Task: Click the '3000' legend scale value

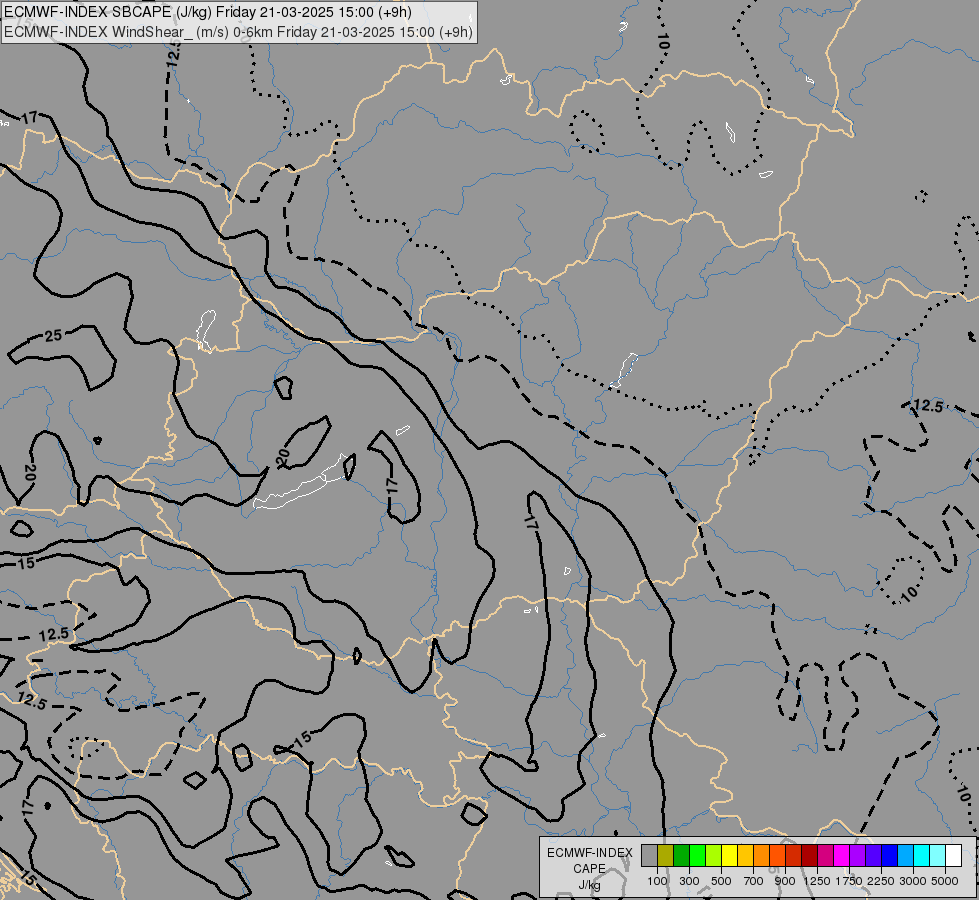Action: pos(913,881)
